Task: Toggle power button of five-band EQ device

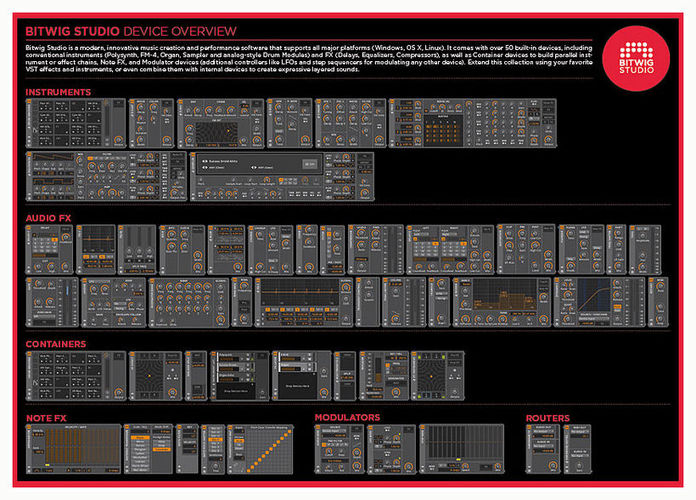Action: (x=258, y=281)
